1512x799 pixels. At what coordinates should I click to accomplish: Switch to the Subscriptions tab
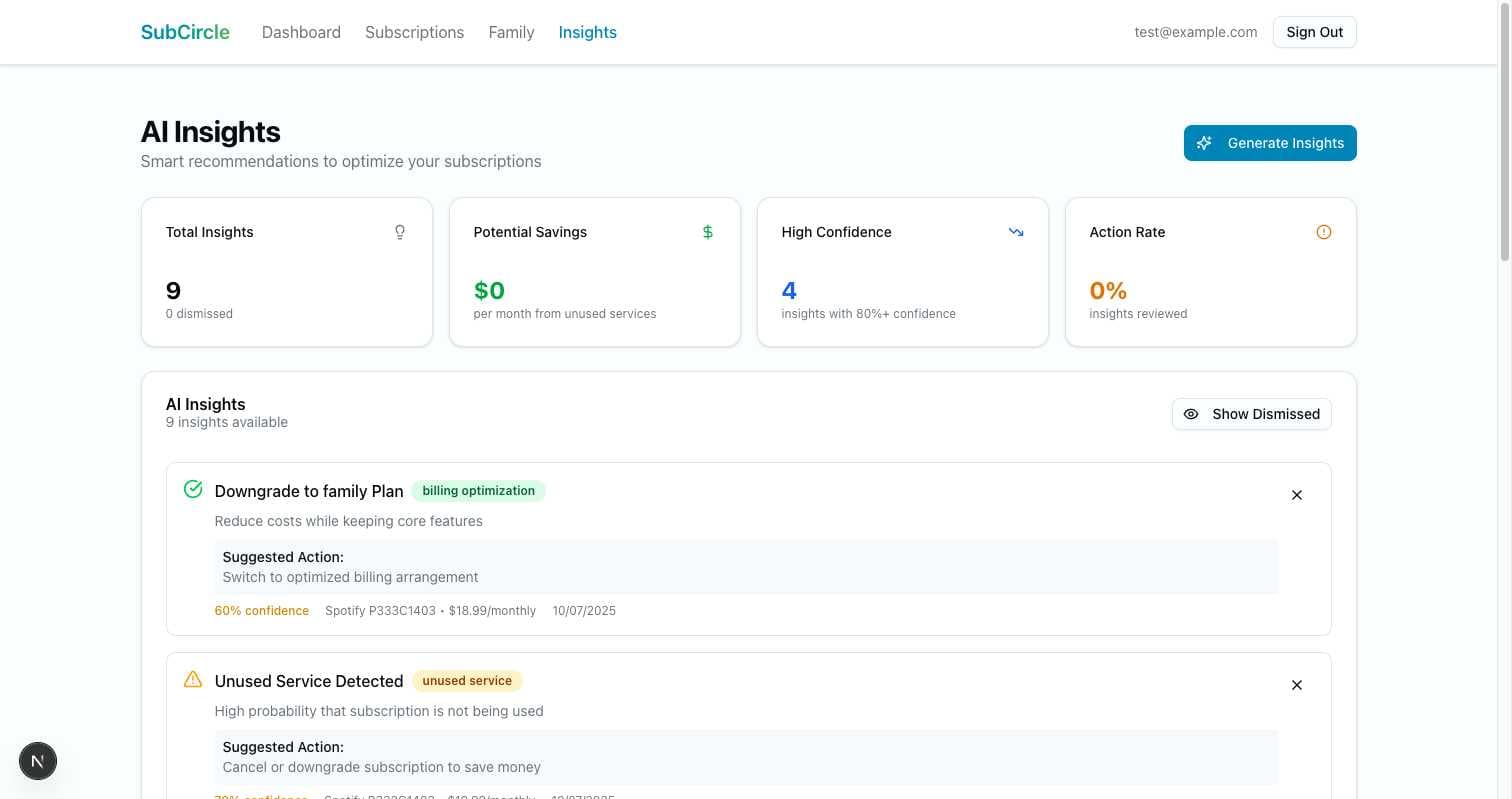[414, 32]
